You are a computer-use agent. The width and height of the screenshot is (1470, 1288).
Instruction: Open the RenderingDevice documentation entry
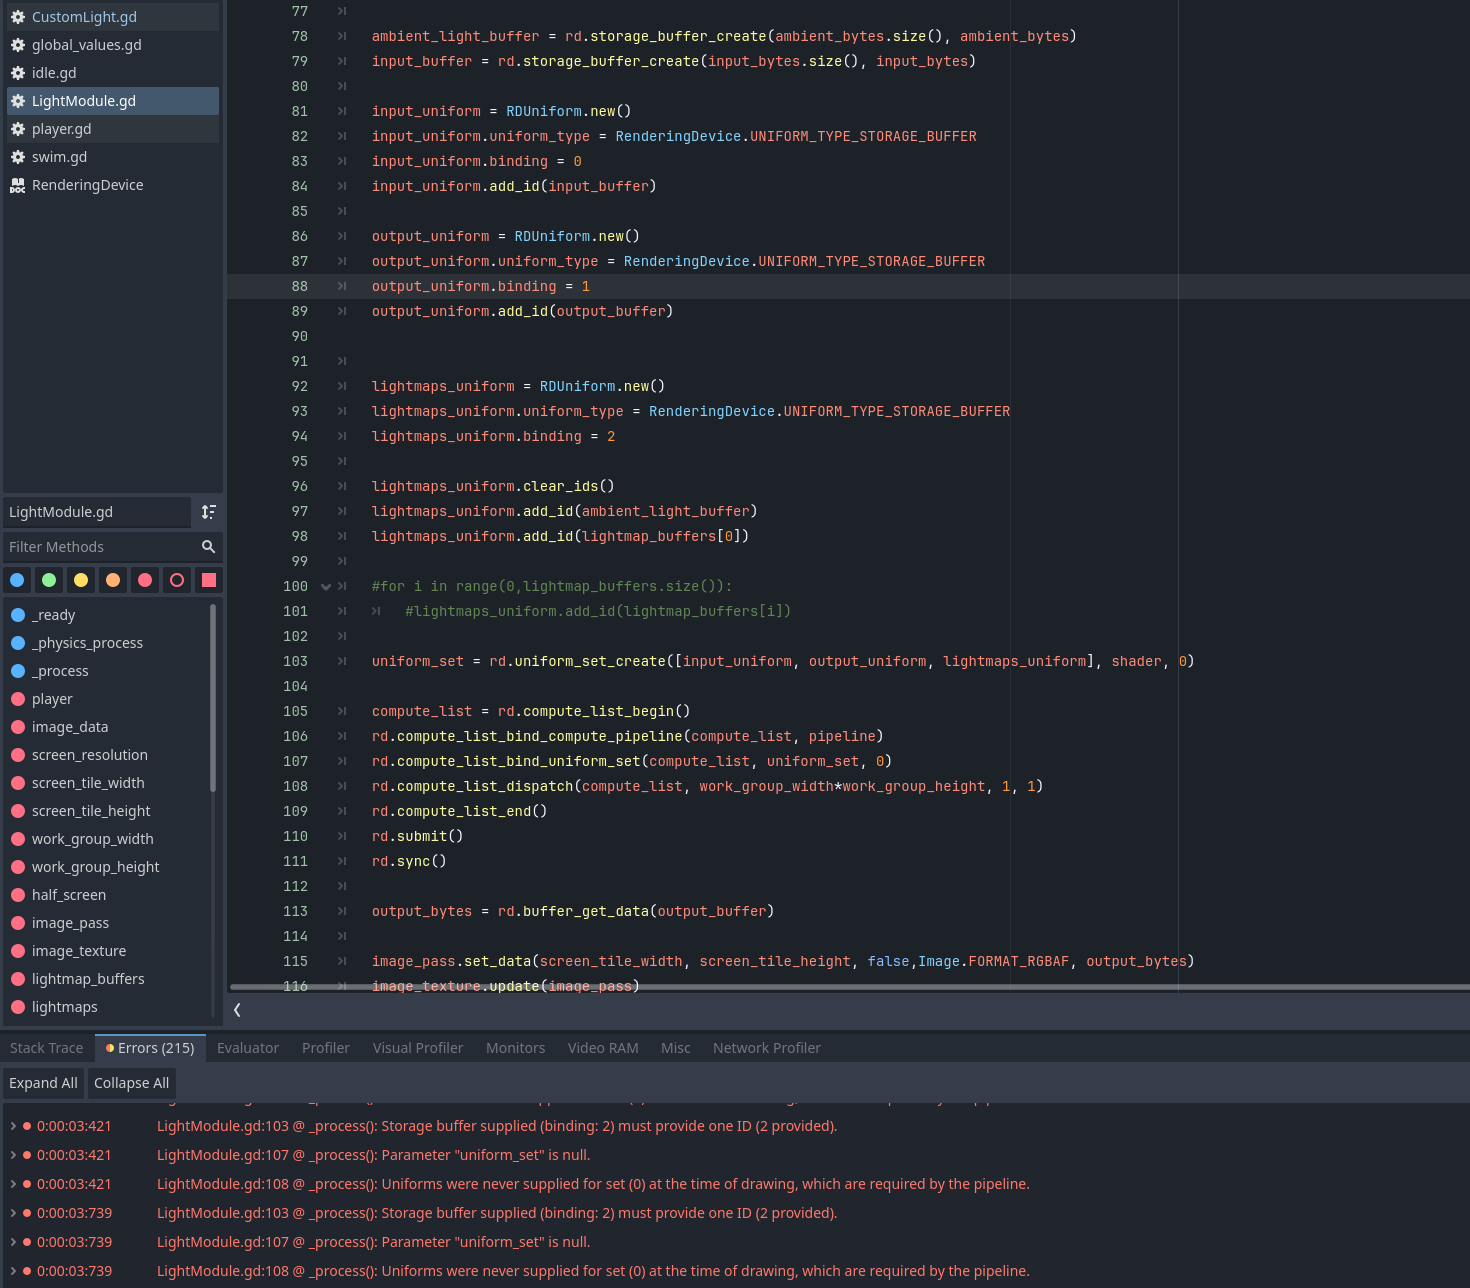(x=87, y=185)
